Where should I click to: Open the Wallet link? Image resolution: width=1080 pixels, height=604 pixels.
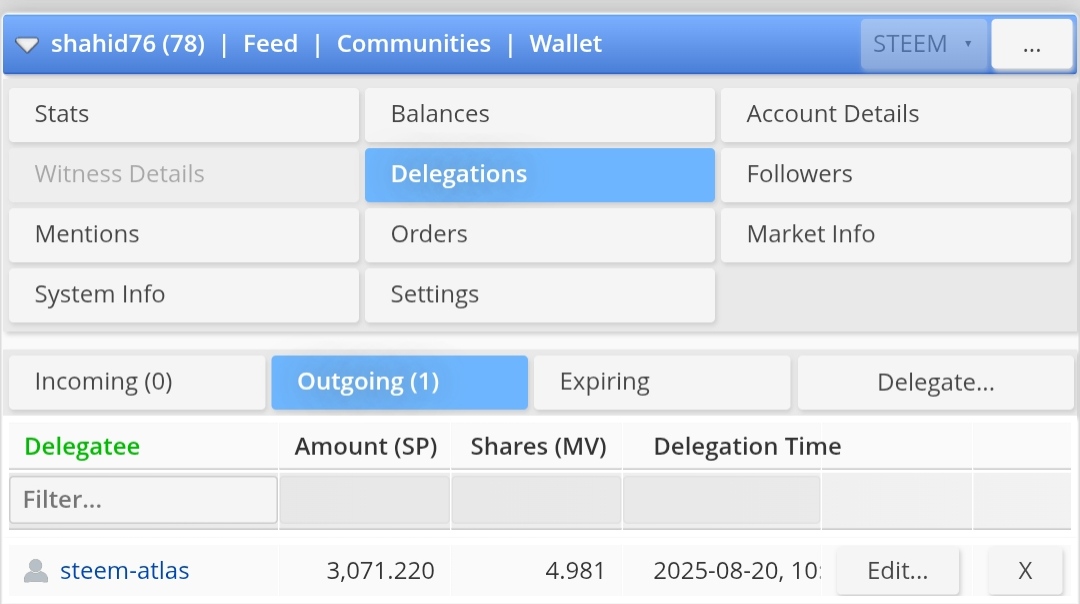pyautogui.click(x=565, y=44)
